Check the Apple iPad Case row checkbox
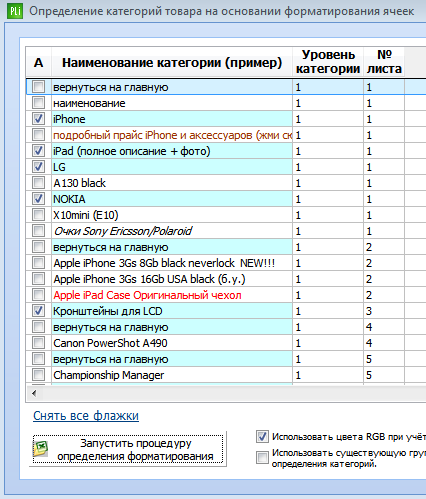 (38, 295)
